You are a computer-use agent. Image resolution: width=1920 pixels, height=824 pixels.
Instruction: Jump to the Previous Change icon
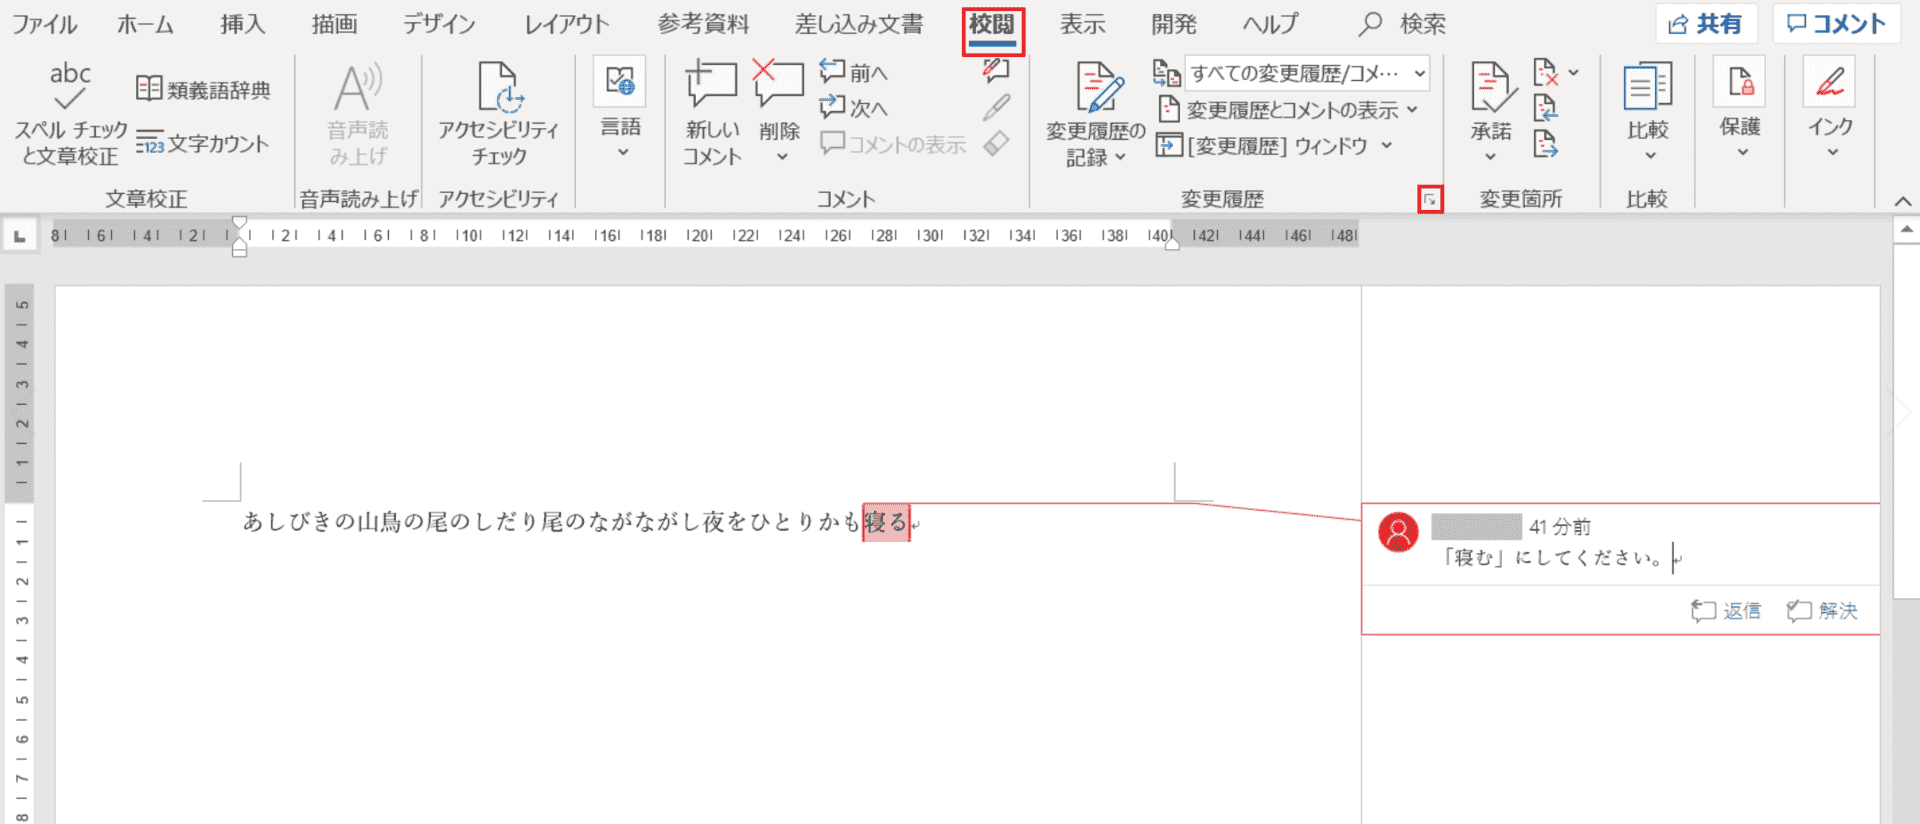point(1546,108)
